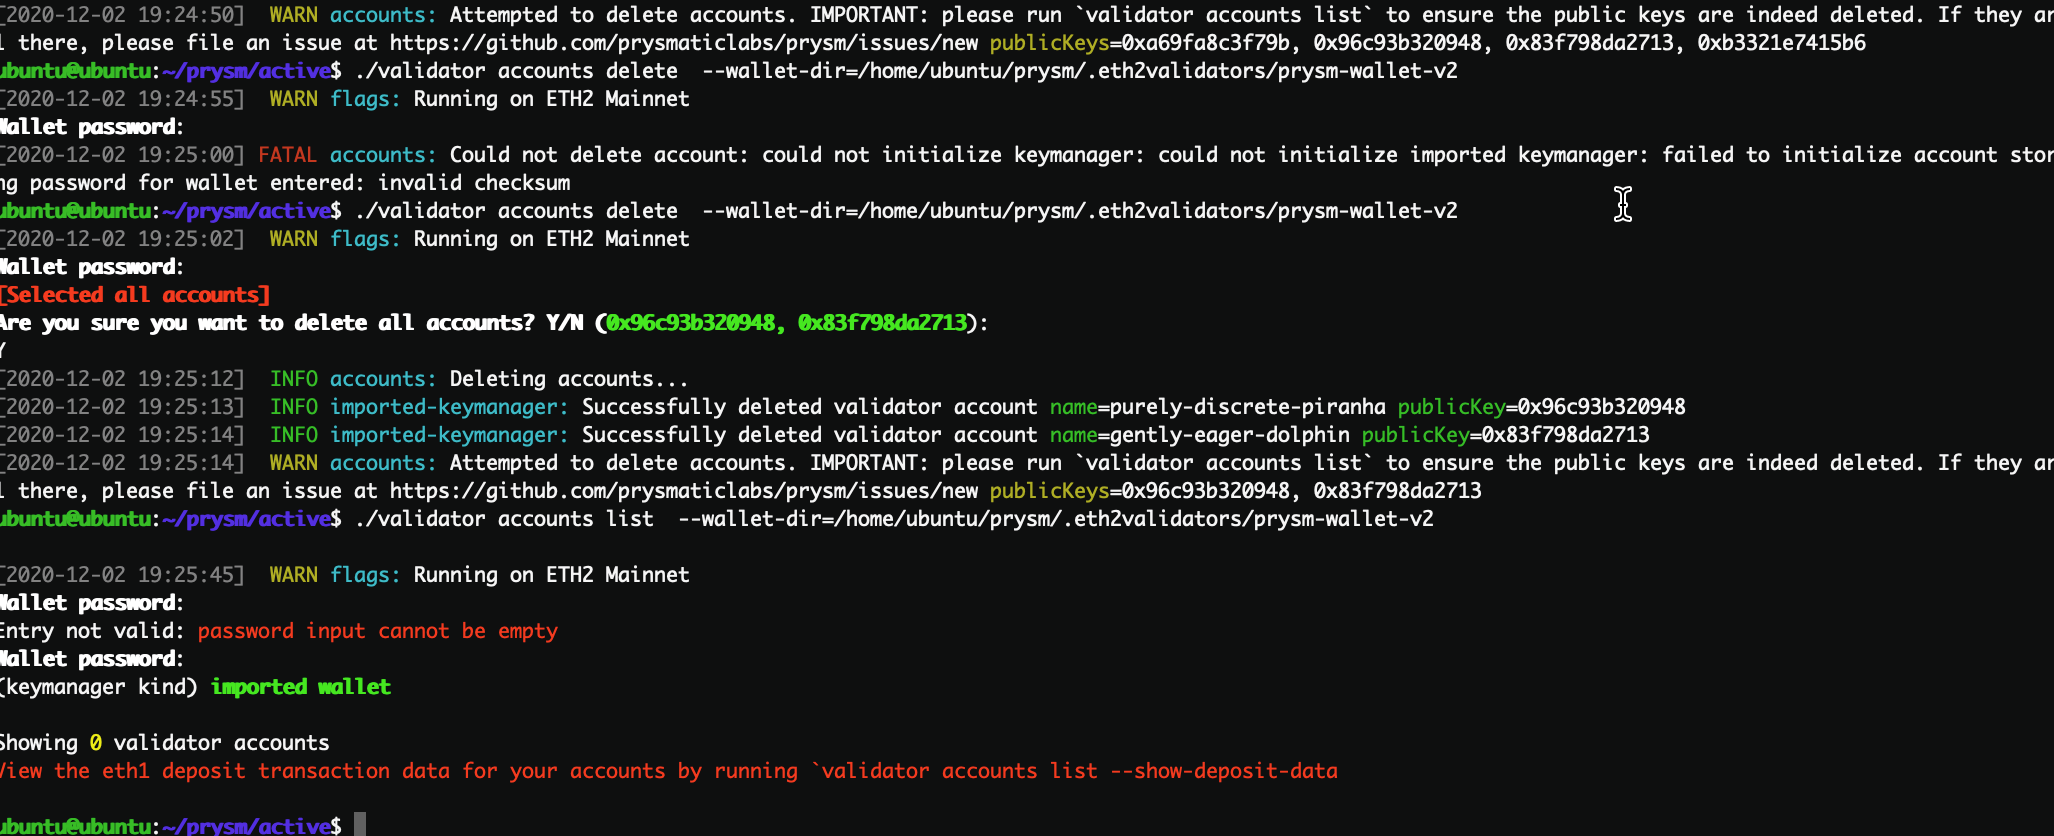Screen dimensions: 2054x836
Task: Click the "Entry not valid:" text
Action: (92, 631)
